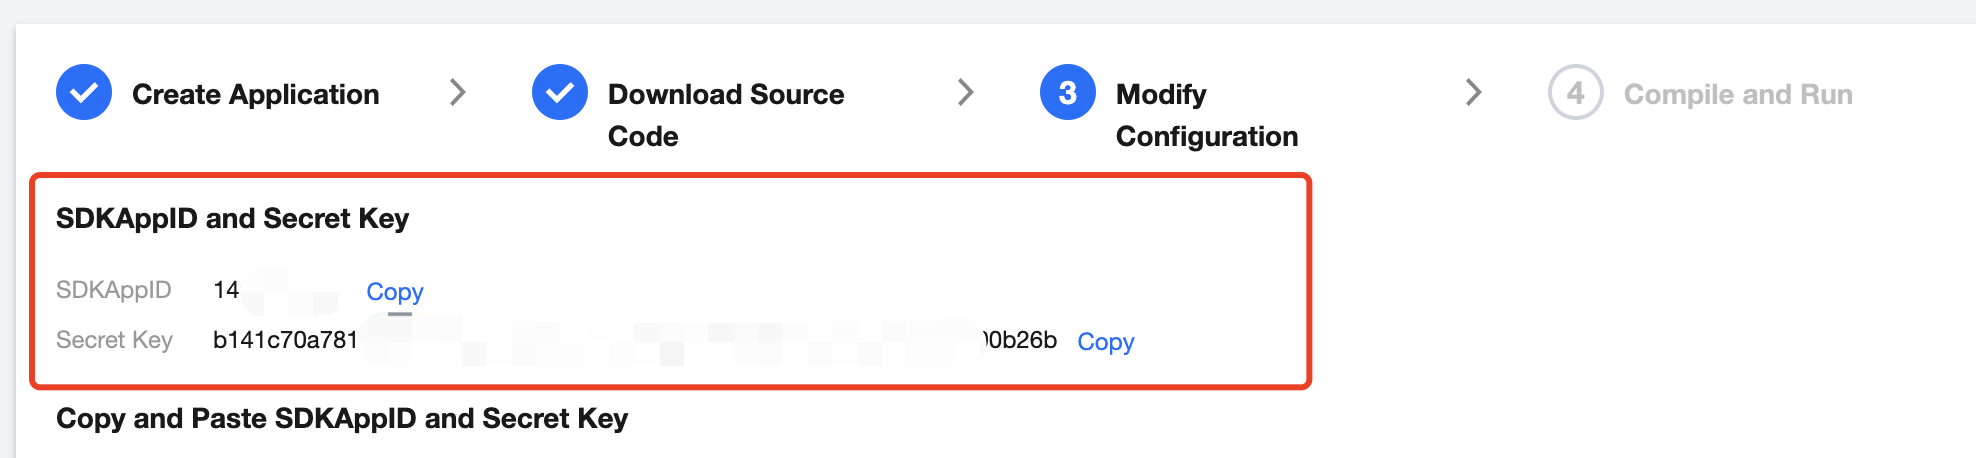The width and height of the screenshot is (1976, 458).
Task: Click the Copy and Paste SDKAppID heading
Action: tap(341, 418)
